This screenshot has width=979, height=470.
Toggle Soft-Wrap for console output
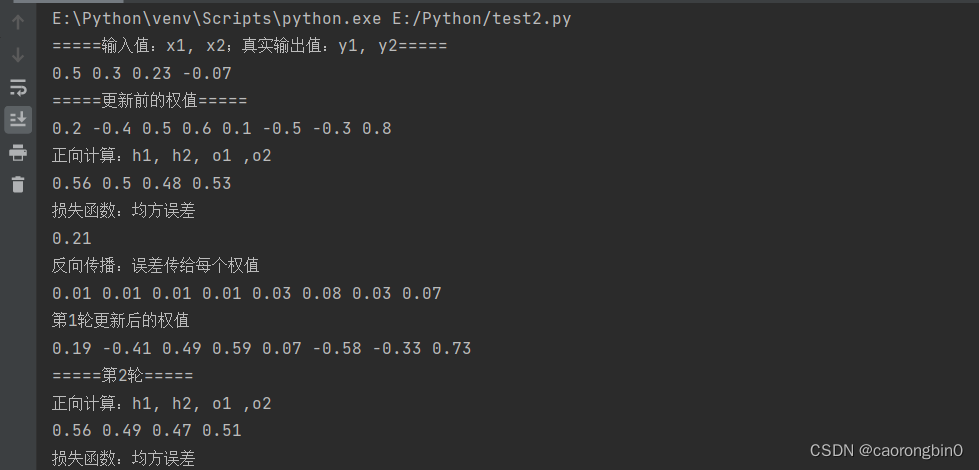pyautogui.click(x=18, y=87)
